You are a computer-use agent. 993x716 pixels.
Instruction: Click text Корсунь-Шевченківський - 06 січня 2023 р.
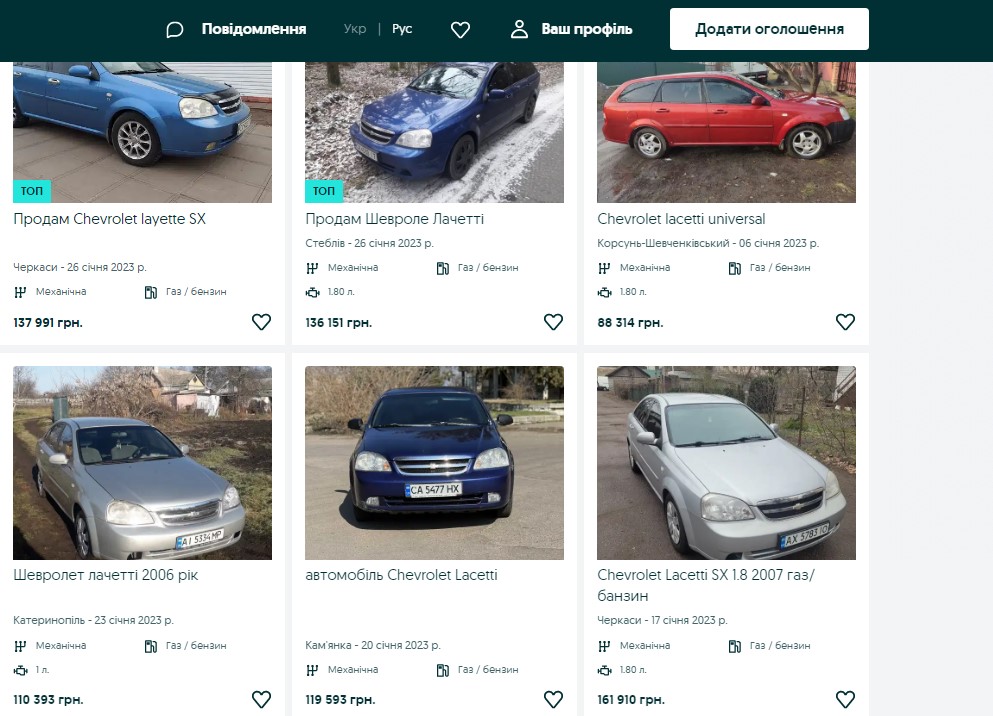[708, 243]
